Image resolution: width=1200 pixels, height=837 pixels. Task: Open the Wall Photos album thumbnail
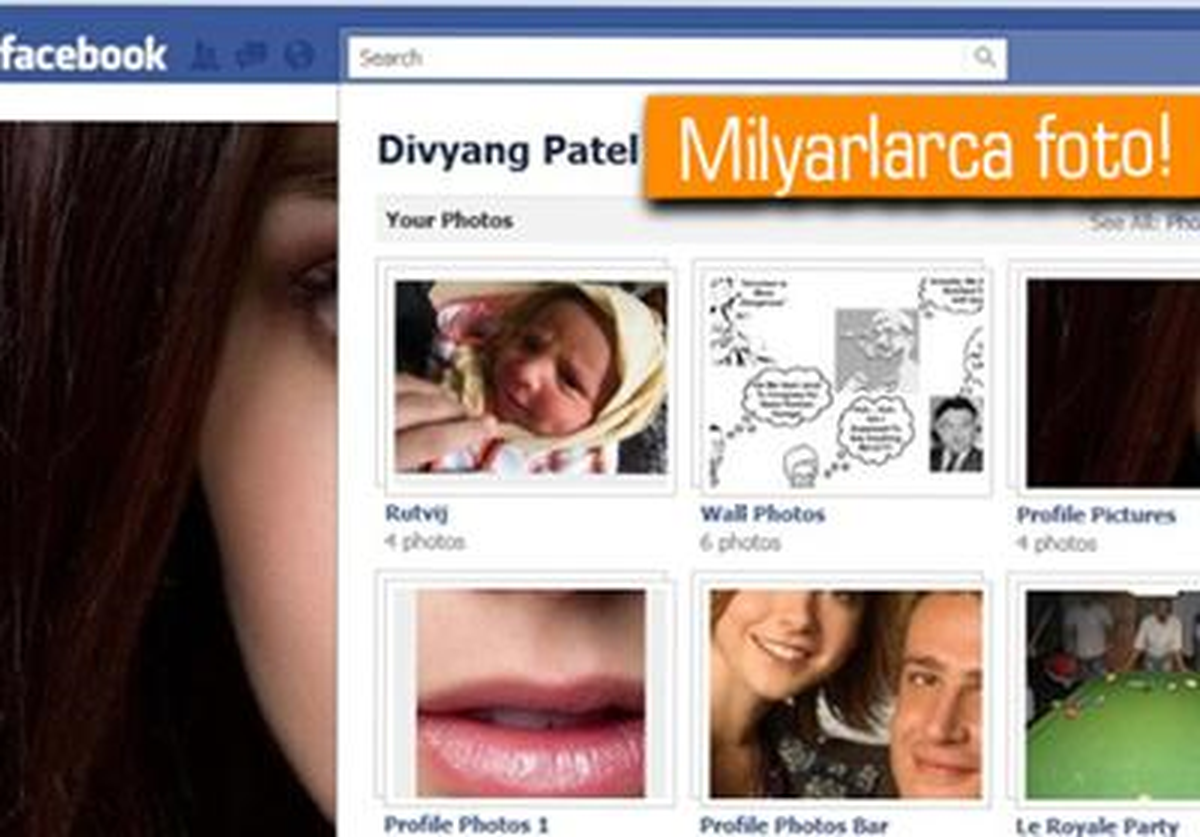click(x=844, y=377)
